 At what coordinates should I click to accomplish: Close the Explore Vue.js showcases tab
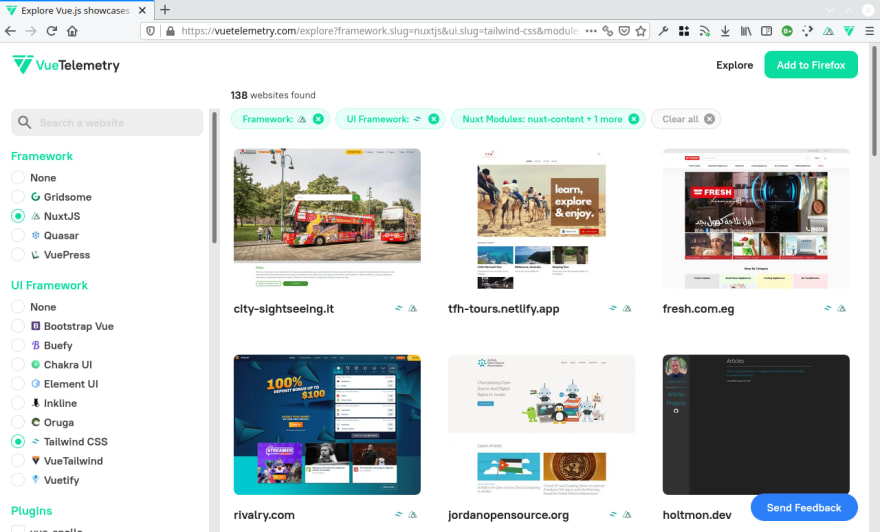143,10
